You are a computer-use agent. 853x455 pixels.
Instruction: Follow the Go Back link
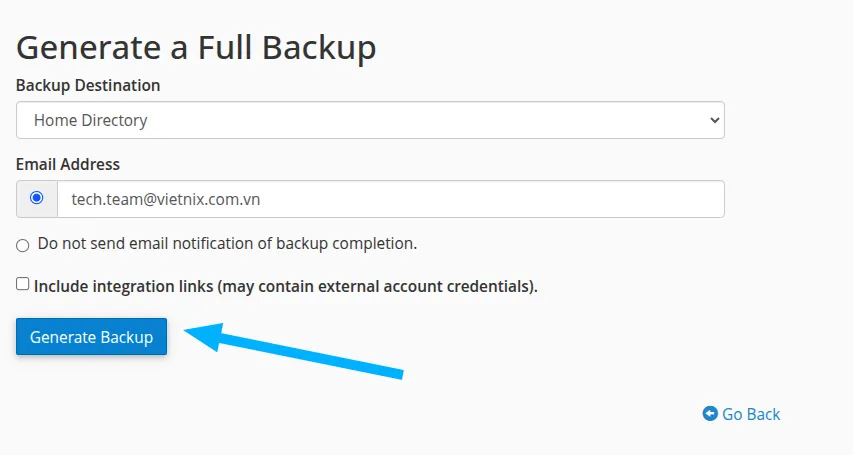(x=751, y=414)
